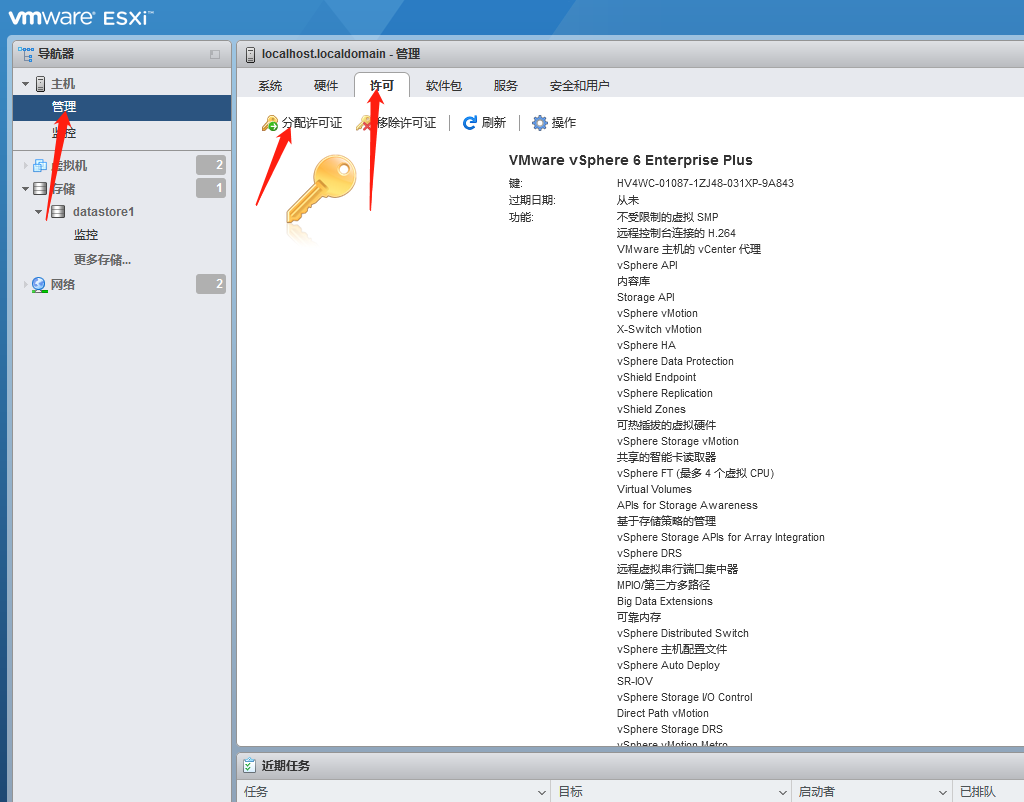Click the host icon next to localhost.localdomain title
This screenshot has width=1024, height=802.
(250, 54)
